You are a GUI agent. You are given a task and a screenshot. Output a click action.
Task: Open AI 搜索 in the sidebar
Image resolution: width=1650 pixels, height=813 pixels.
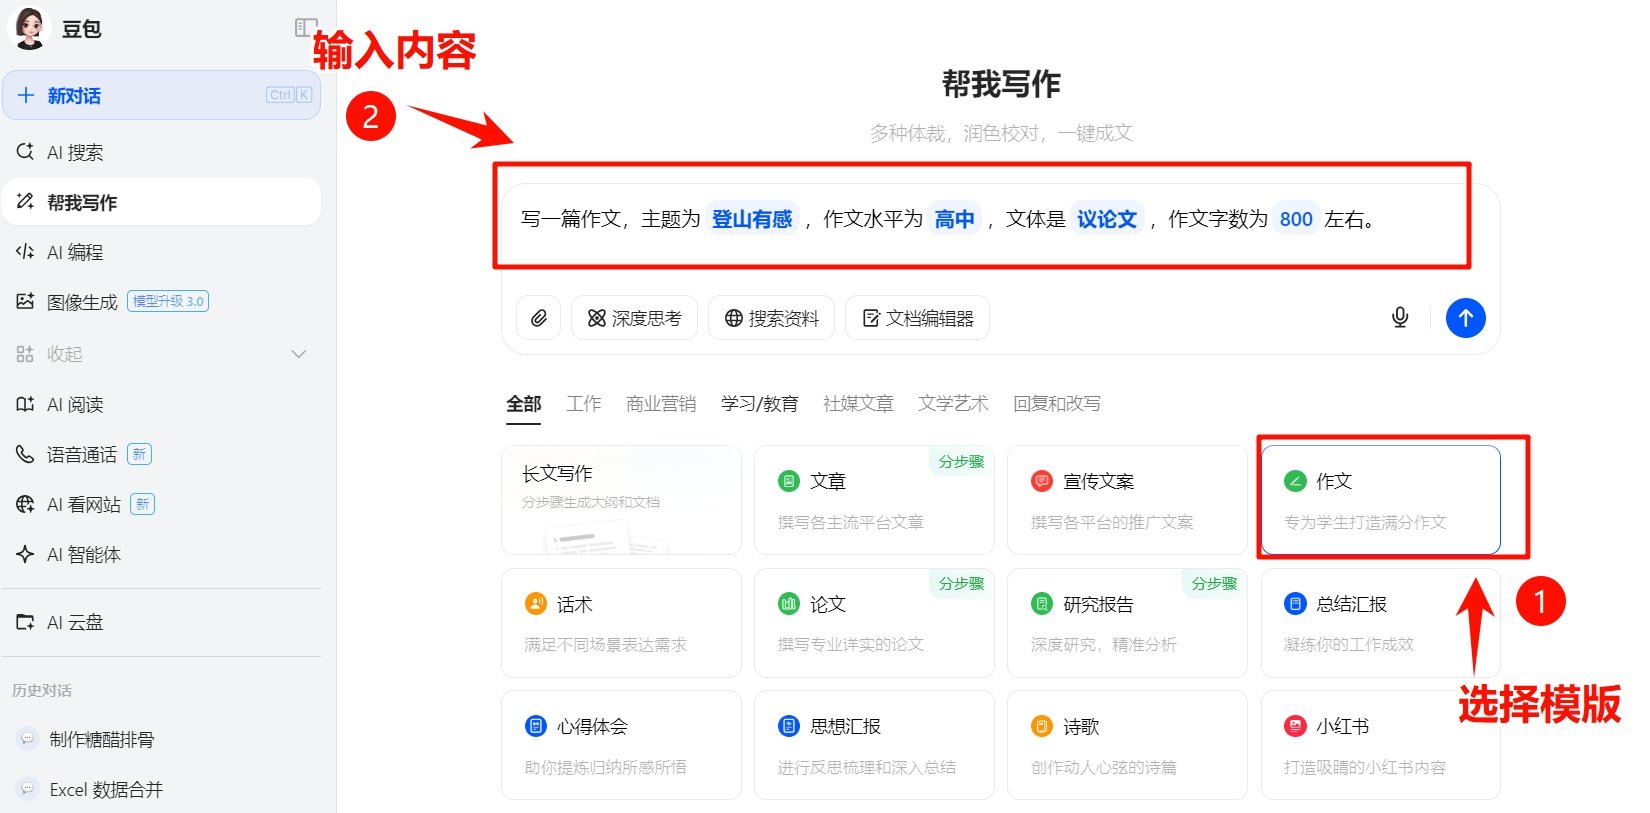coord(75,152)
